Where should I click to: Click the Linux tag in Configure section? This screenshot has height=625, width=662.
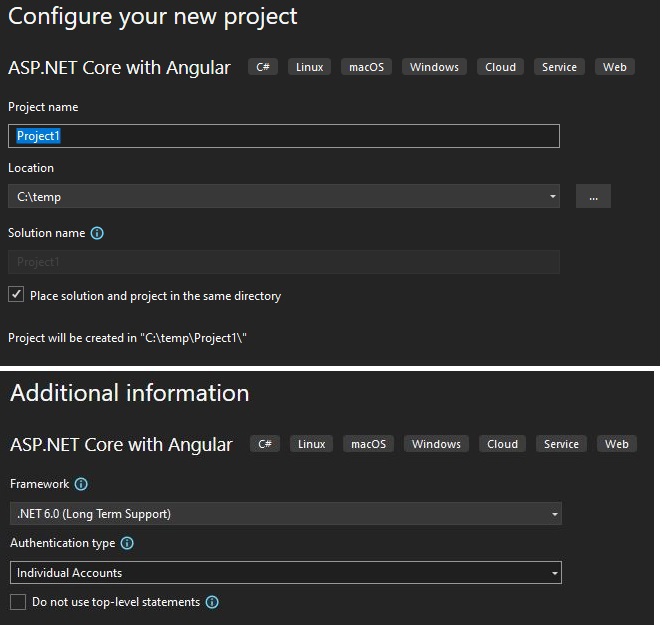pyautogui.click(x=309, y=67)
